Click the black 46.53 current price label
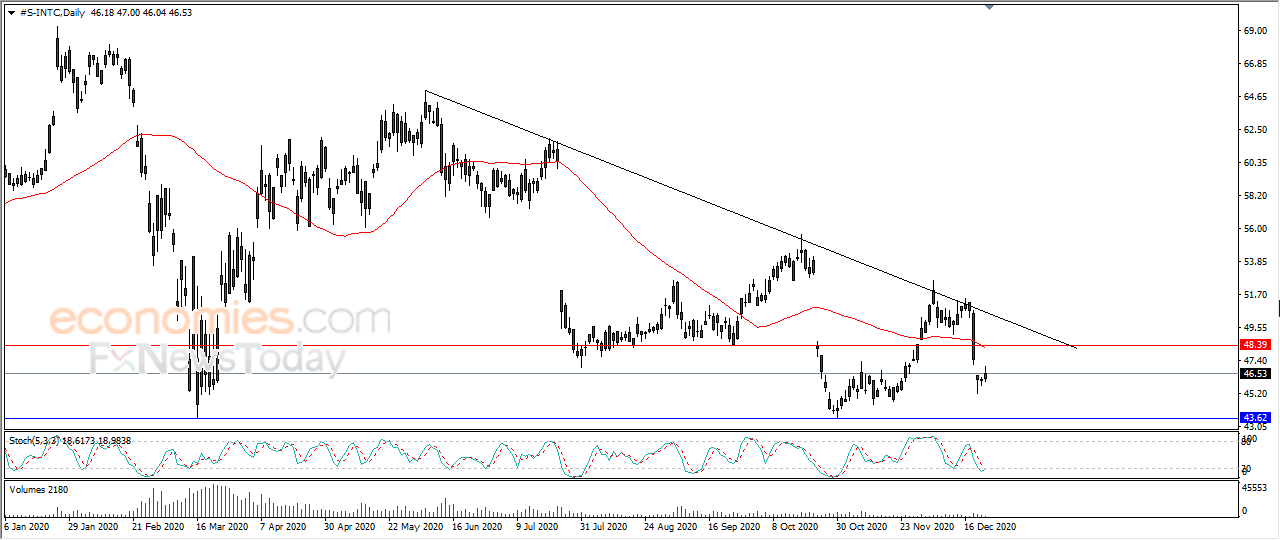The width and height of the screenshot is (1280, 540). [1255, 373]
